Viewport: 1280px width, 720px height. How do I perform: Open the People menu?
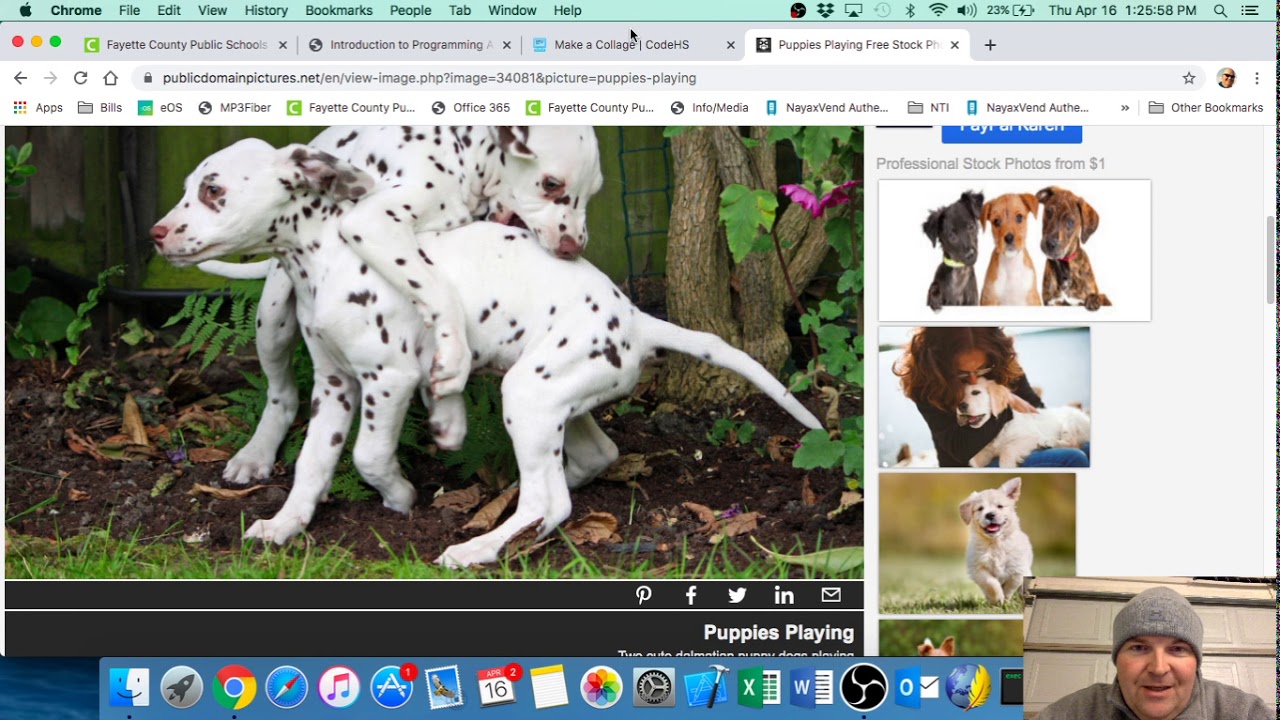tap(411, 10)
